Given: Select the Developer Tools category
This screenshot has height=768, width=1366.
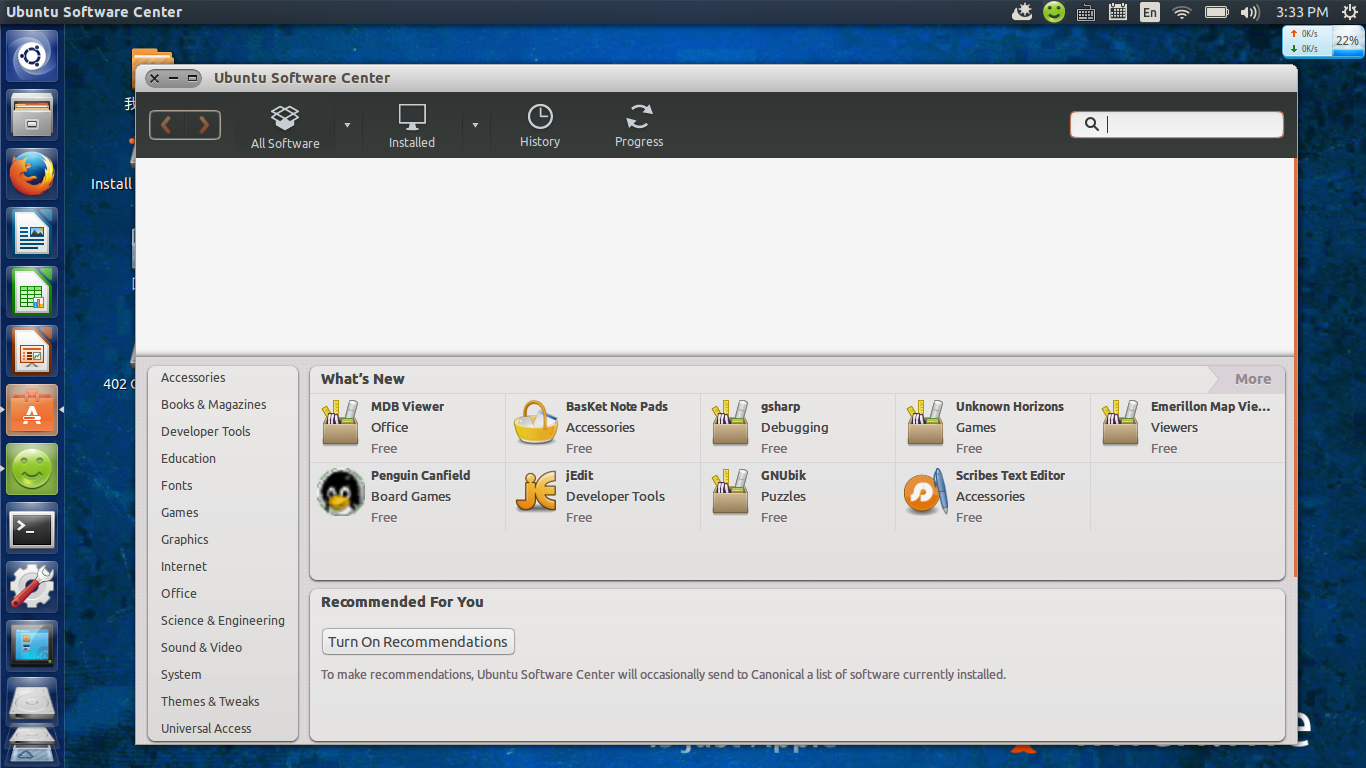Looking at the screenshot, I should 205,432.
